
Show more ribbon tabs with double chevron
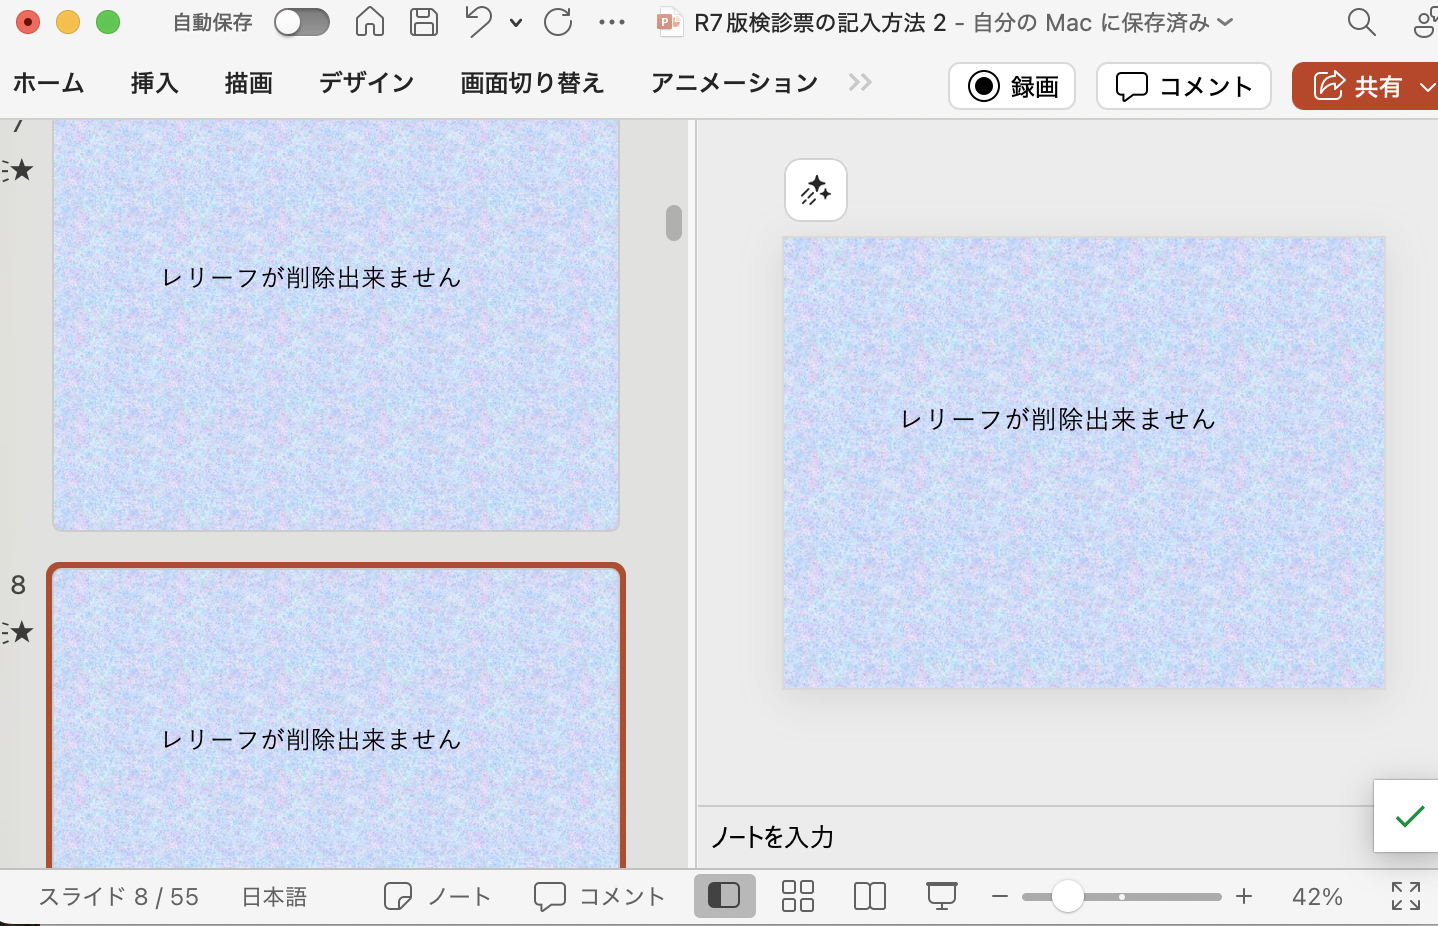(860, 83)
